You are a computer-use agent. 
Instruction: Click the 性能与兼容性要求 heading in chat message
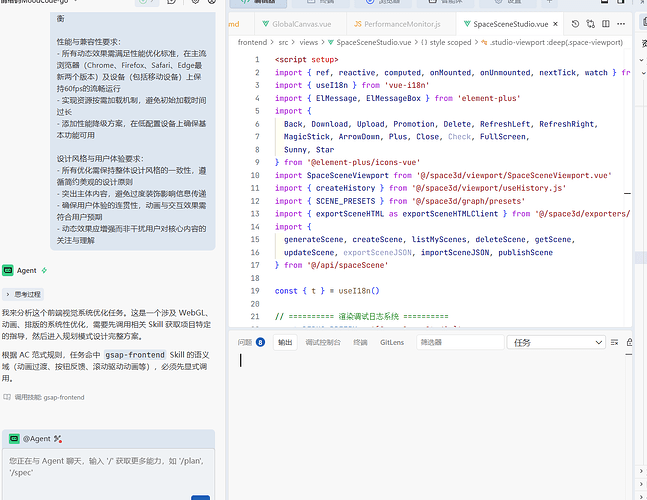[x=89, y=42]
